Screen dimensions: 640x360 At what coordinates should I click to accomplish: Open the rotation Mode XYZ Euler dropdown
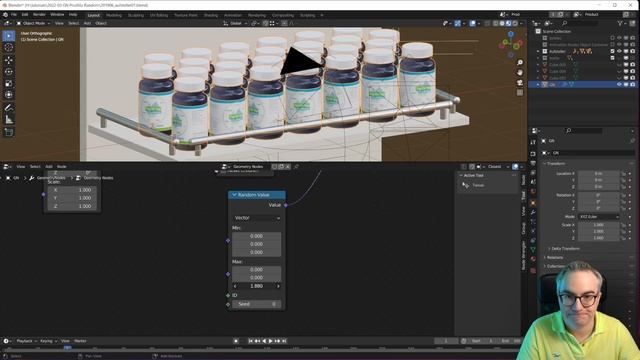599,217
